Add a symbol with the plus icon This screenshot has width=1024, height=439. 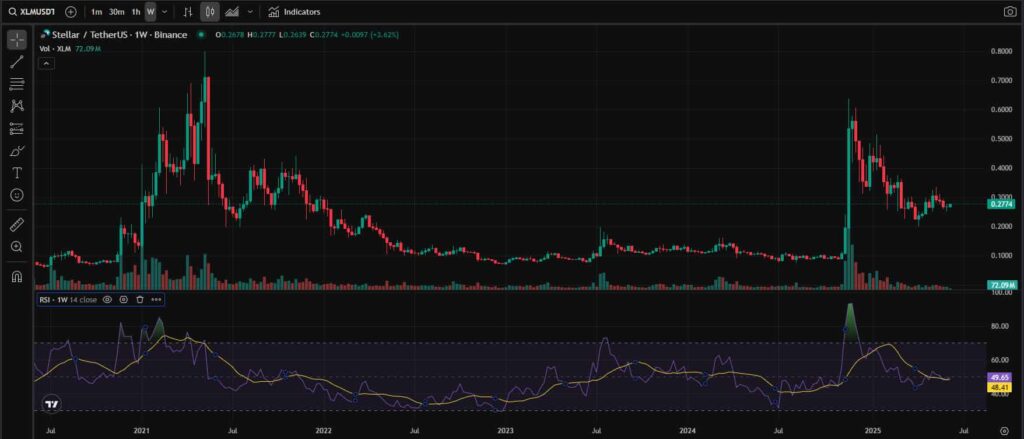(71, 12)
